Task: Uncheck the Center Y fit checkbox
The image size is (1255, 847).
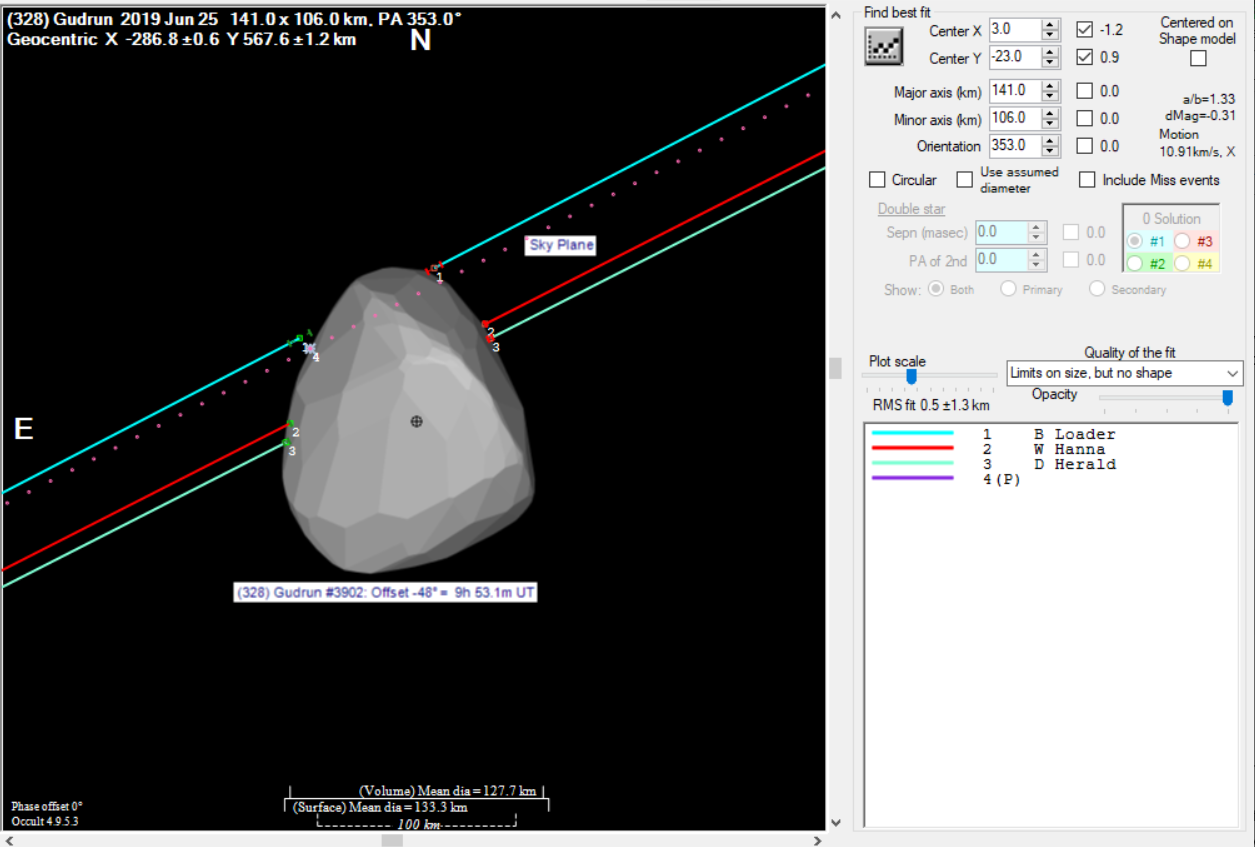Action: click(1084, 58)
